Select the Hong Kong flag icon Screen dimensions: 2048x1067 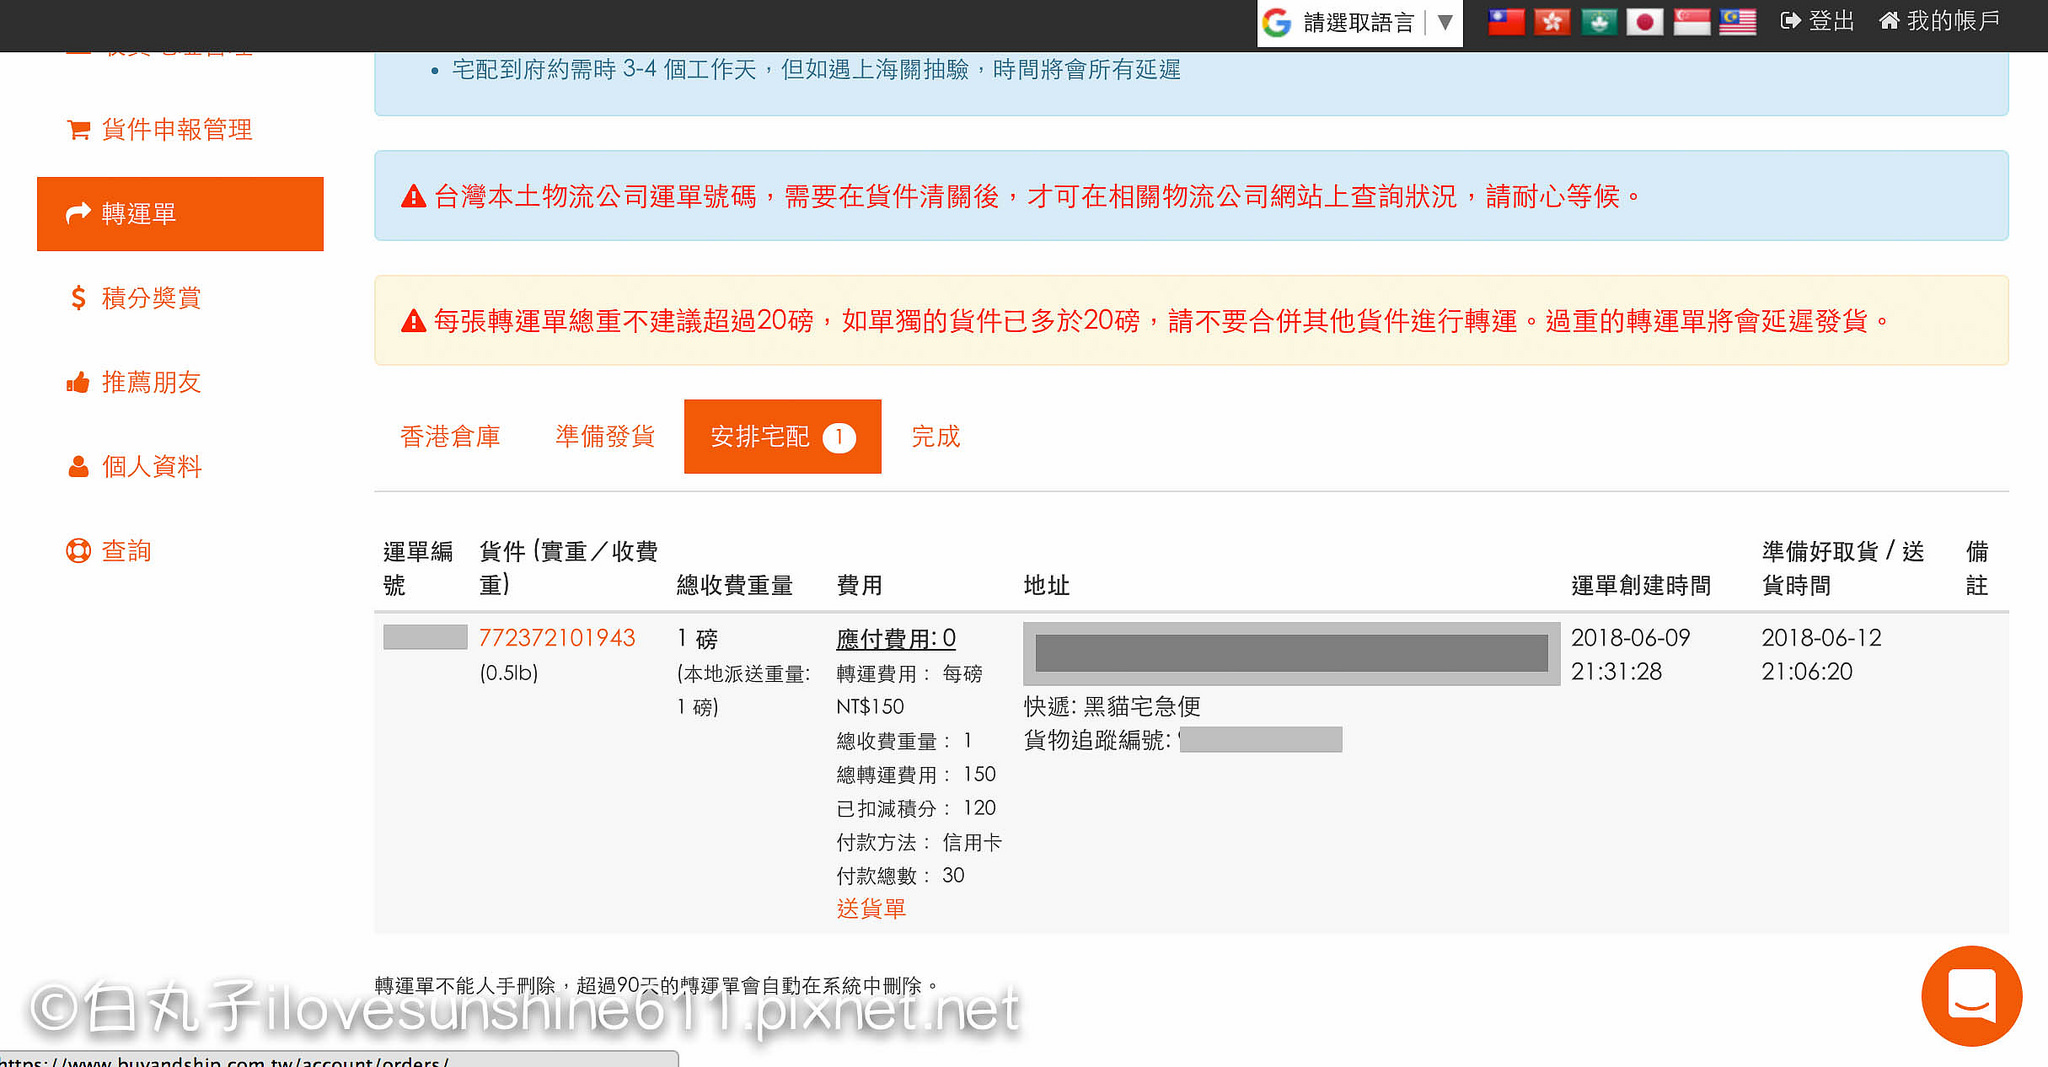[1552, 21]
